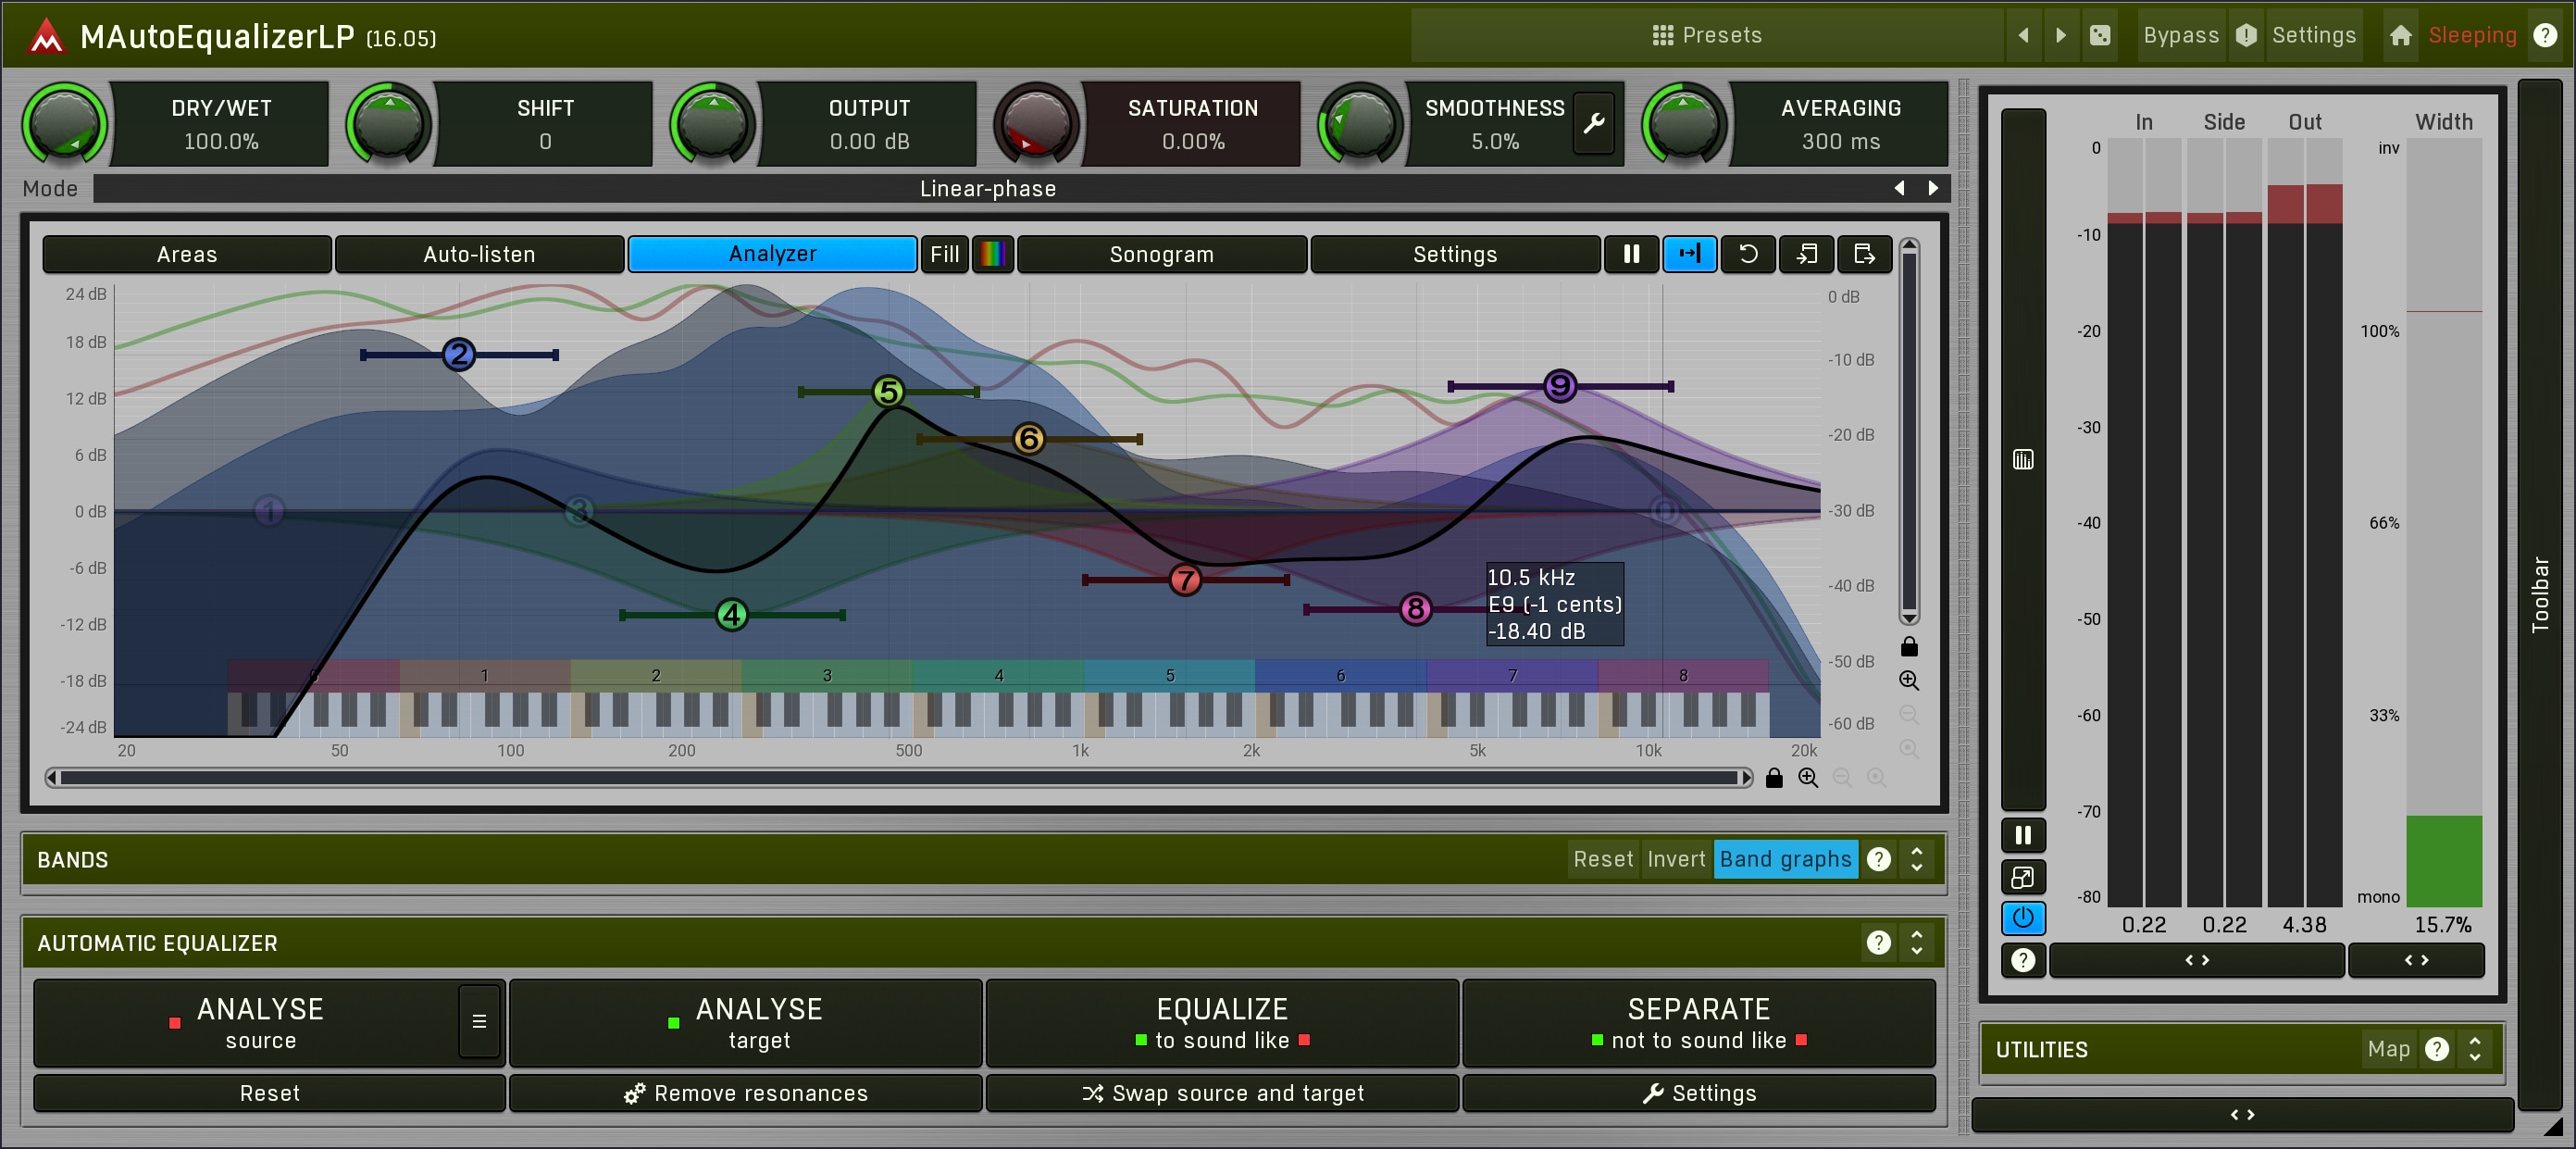Toggle the meters power button

click(x=2022, y=918)
